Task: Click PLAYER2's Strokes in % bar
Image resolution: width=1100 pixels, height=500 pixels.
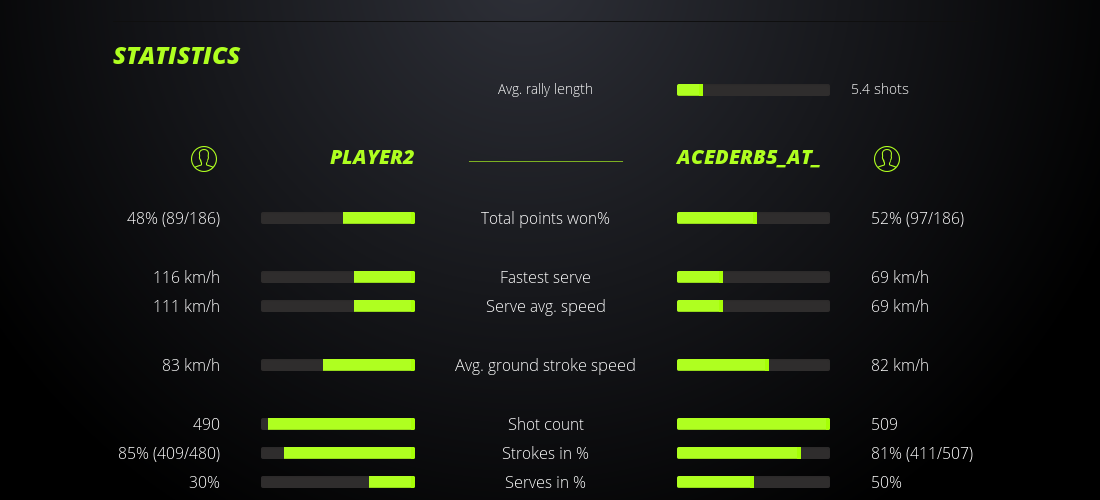Action: [x=338, y=453]
